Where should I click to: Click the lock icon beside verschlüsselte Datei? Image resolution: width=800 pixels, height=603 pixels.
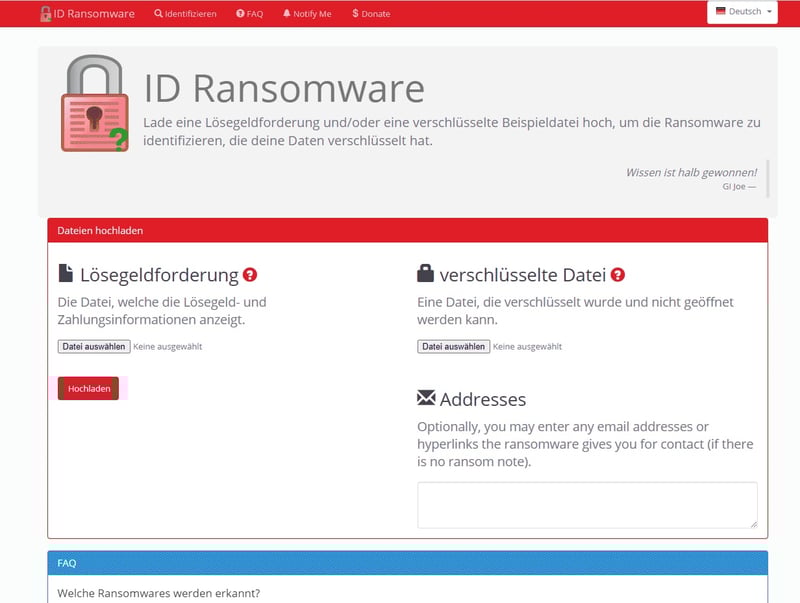[426, 274]
